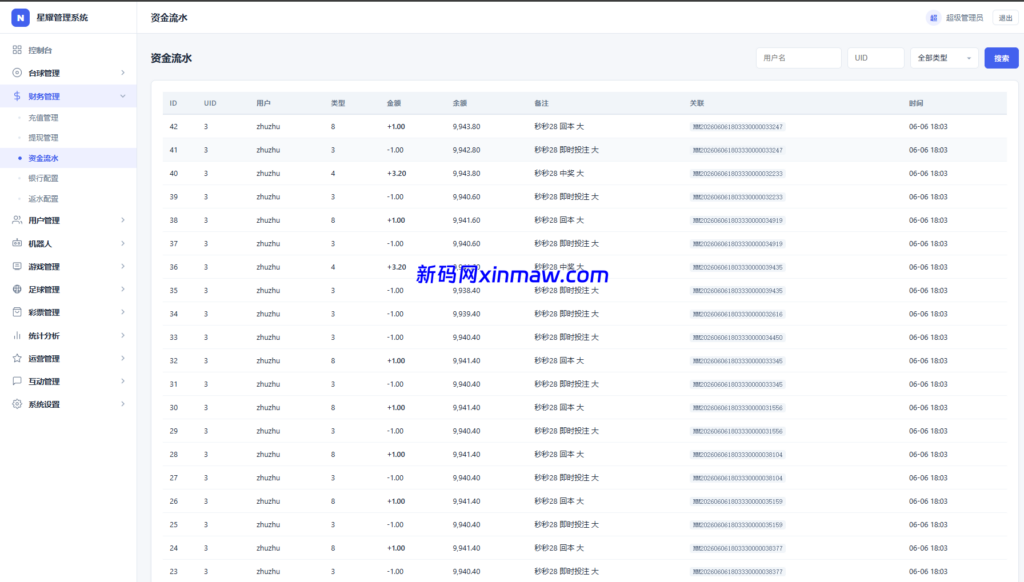Screen dimensions: 1024x582
Task: Click the 备注 column header
Action: point(541,103)
